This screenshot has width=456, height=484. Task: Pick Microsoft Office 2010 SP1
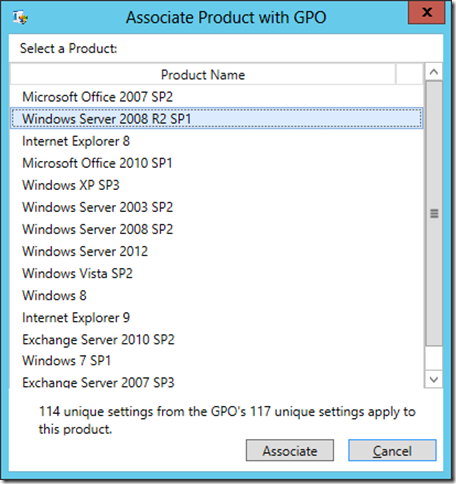[x=217, y=163]
